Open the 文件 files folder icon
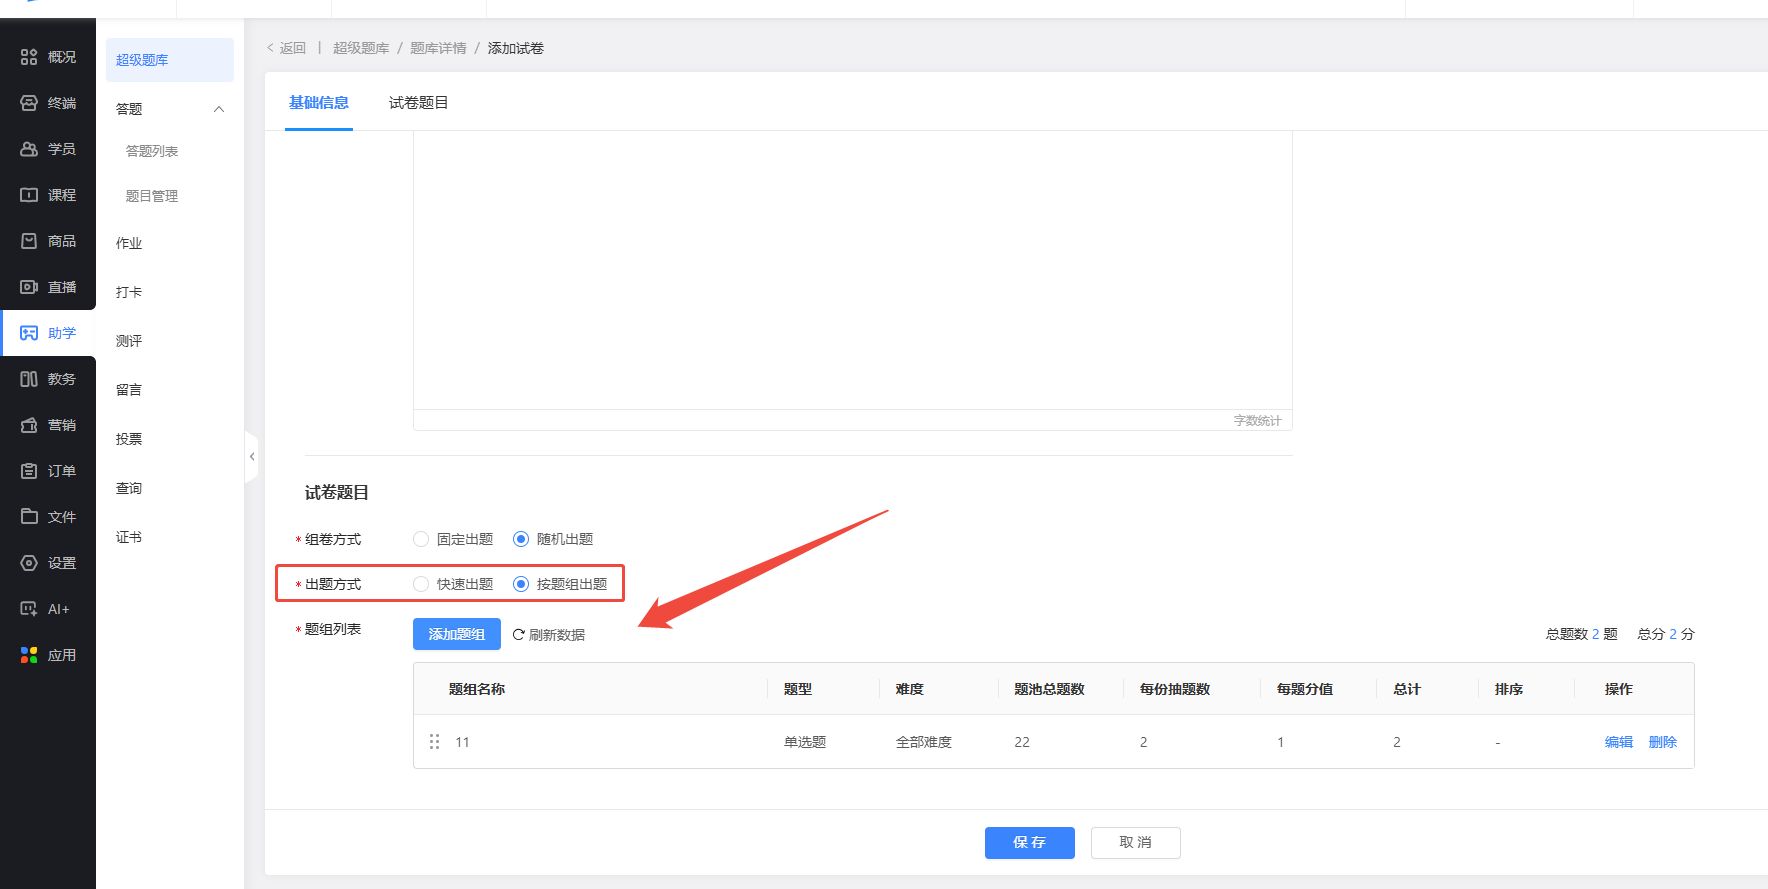This screenshot has height=889, width=1768. (x=29, y=517)
